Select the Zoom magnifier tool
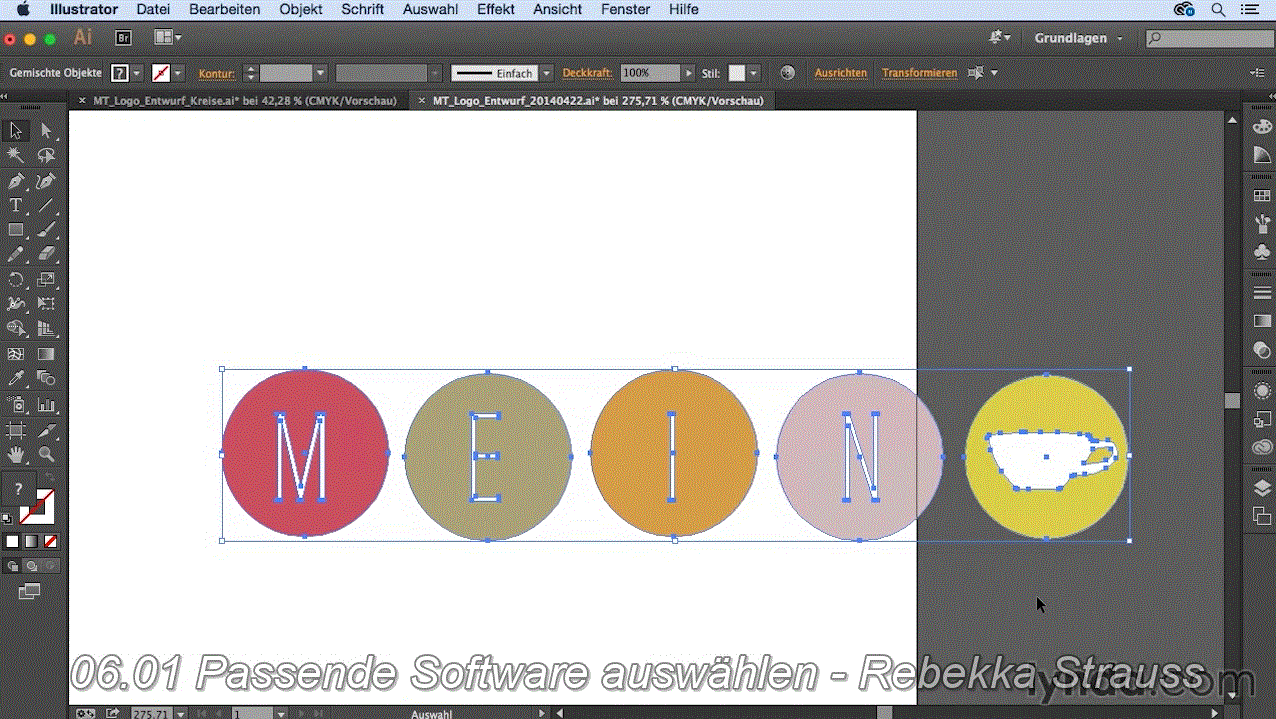This screenshot has width=1276, height=719. pos(46,455)
